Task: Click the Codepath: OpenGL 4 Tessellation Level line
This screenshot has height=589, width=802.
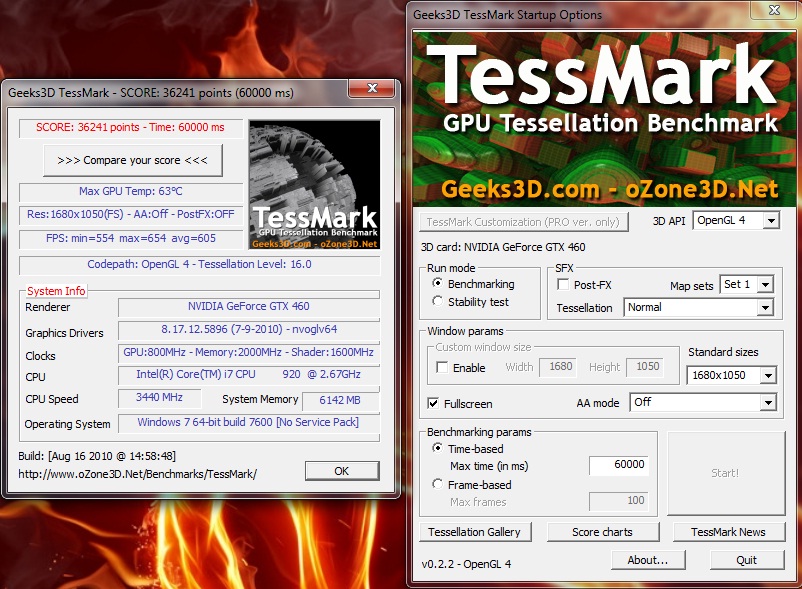Action: pyautogui.click(x=199, y=264)
